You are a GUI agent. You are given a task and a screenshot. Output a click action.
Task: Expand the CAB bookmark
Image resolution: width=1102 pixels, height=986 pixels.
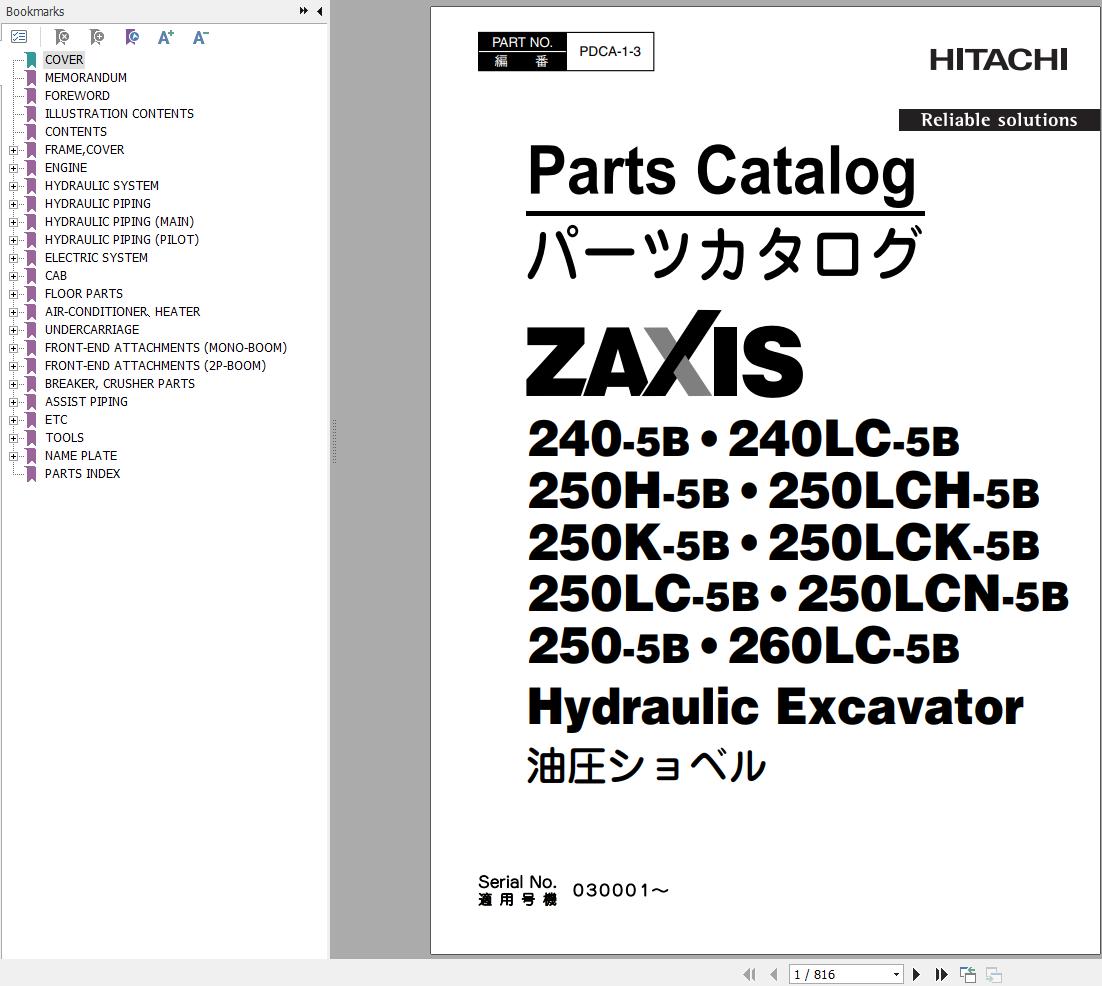[13, 276]
